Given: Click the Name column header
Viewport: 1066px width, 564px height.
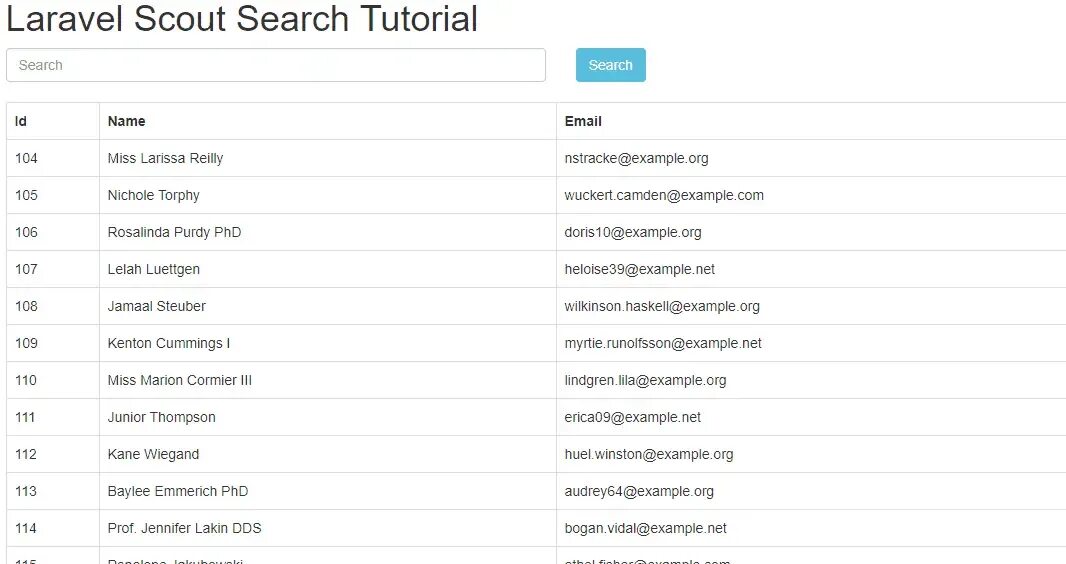Looking at the screenshot, I should 127,121.
